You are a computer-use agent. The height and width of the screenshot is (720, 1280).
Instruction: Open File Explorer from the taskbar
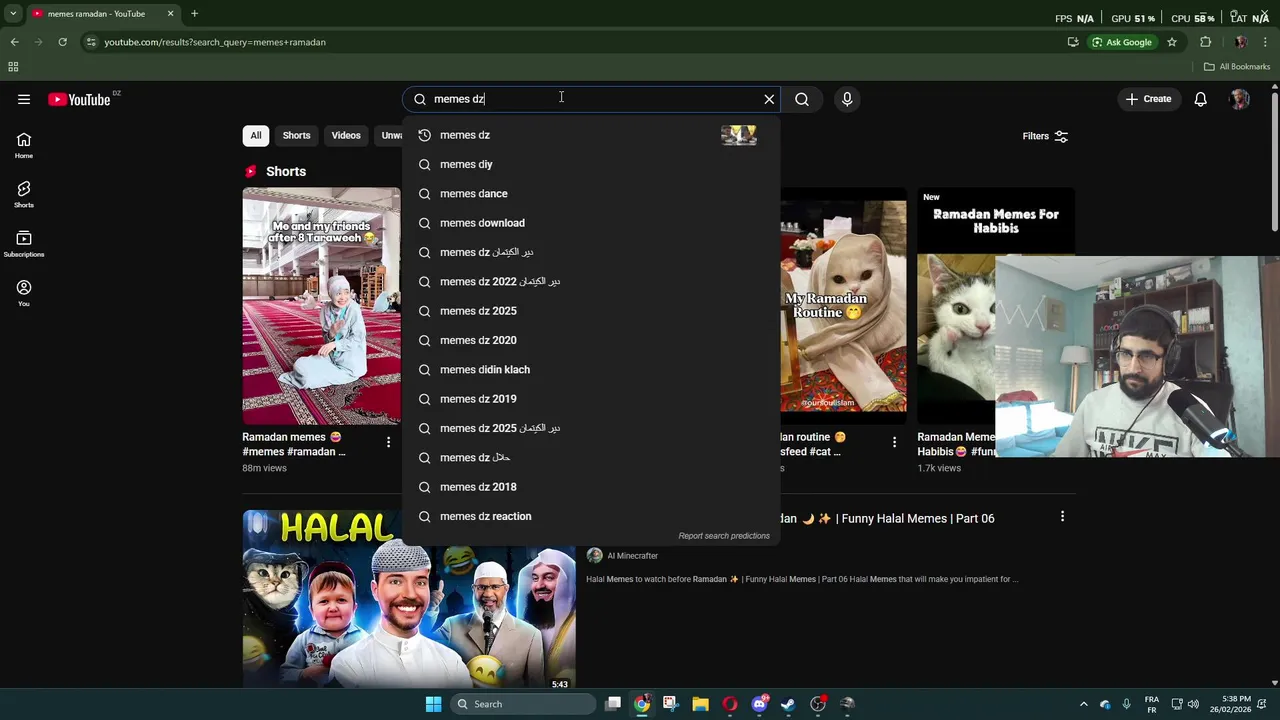point(700,704)
